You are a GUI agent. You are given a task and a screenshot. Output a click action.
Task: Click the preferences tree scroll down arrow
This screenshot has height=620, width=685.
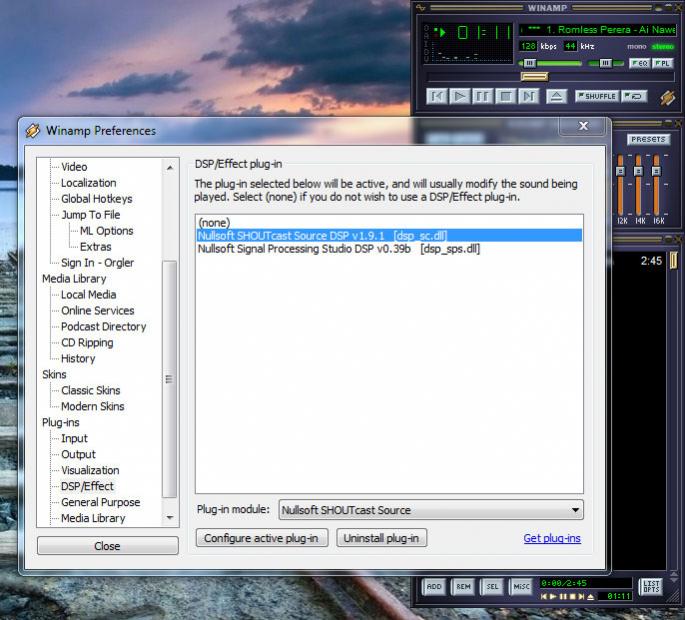[x=170, y=518]
